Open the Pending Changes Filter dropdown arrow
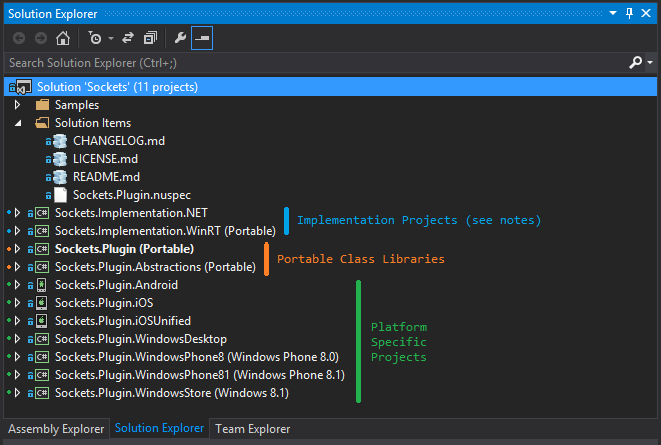Viewport: 661px width, 445px height. tap(111, 38)
